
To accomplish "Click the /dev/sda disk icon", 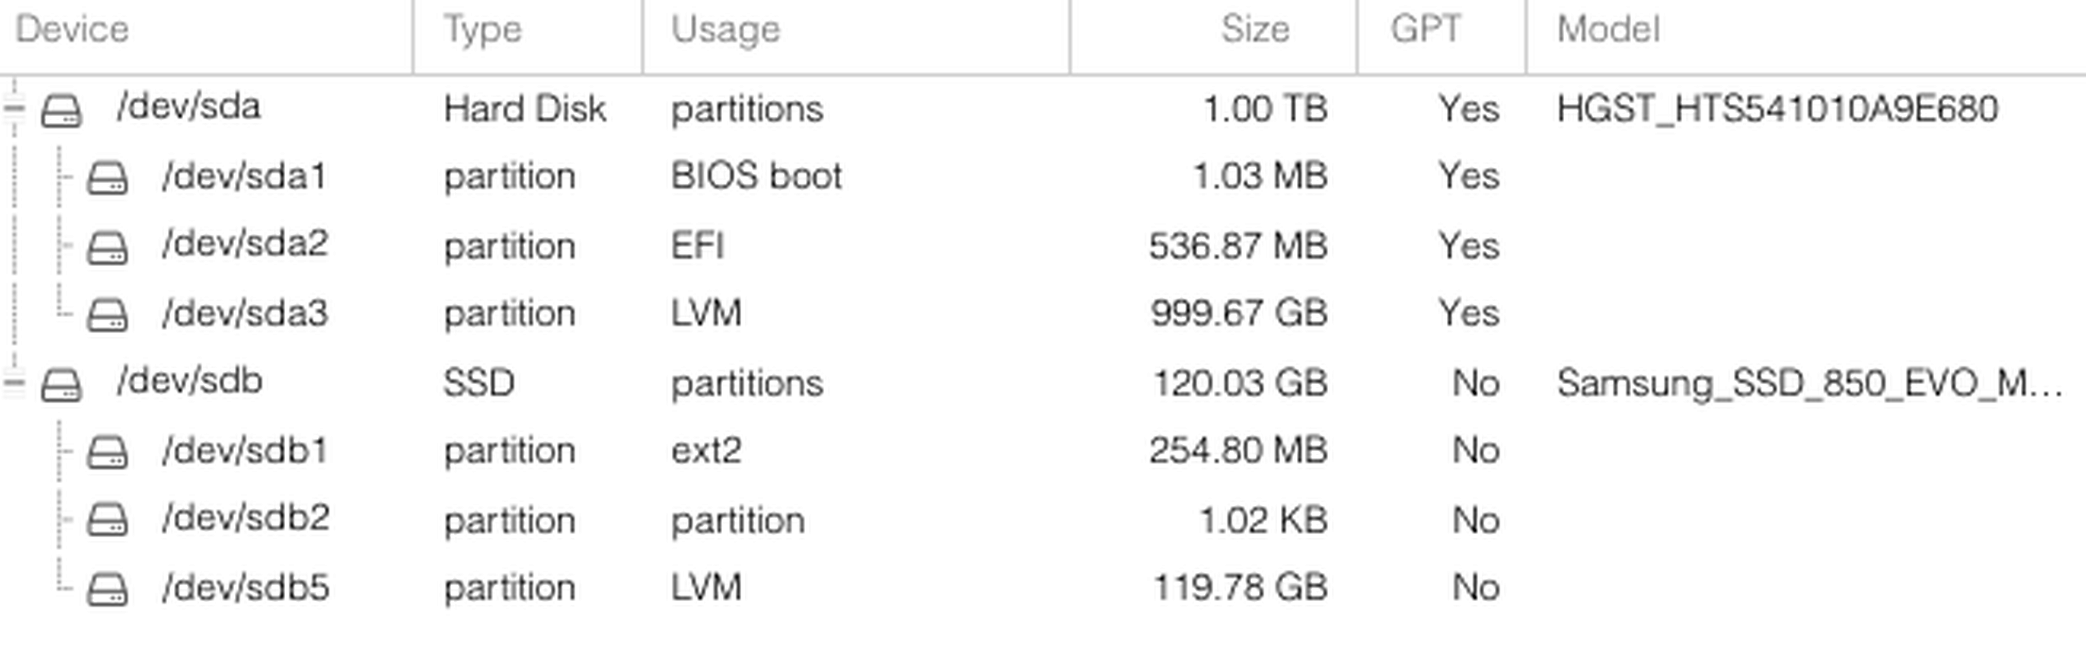I will point(61,111).
